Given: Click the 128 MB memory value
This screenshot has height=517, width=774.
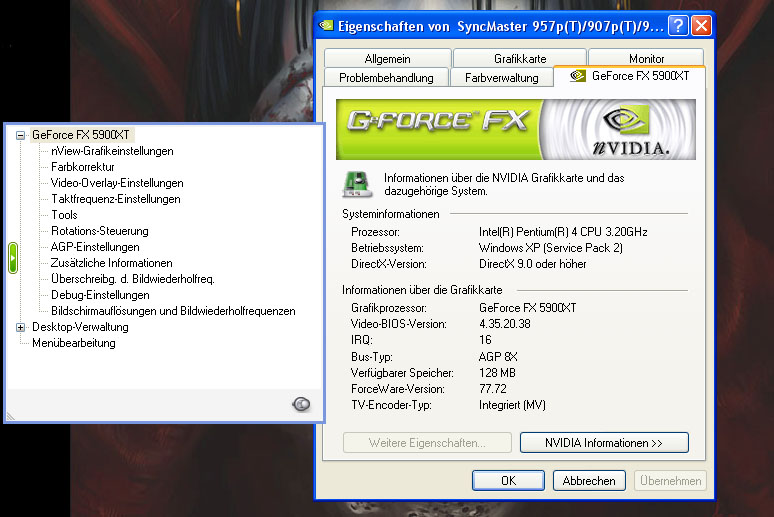Looking at the screenshot, I should tap(497, 373).
